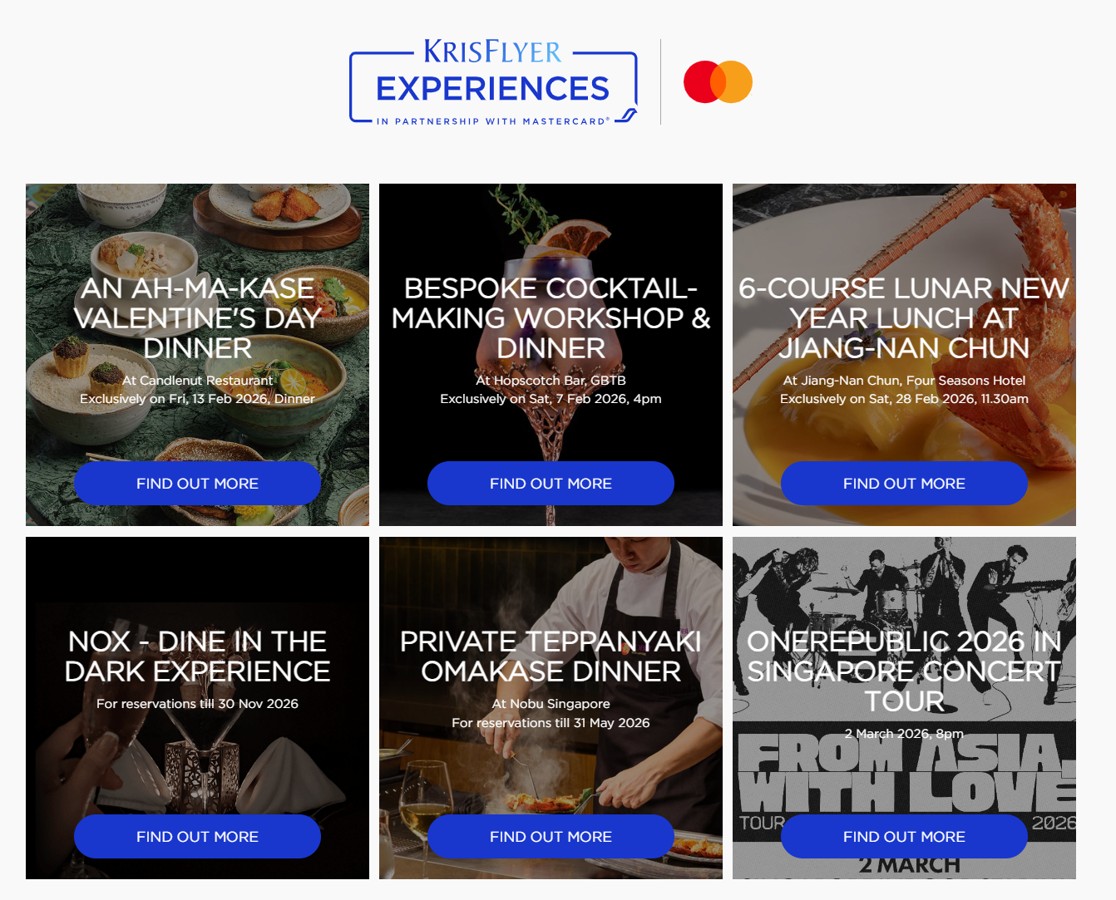The width and height of the screenshot is (1116, 900).
Task: Tap Find Out More for Teppanyaki Omakase dinner
Action: [550, 836]
